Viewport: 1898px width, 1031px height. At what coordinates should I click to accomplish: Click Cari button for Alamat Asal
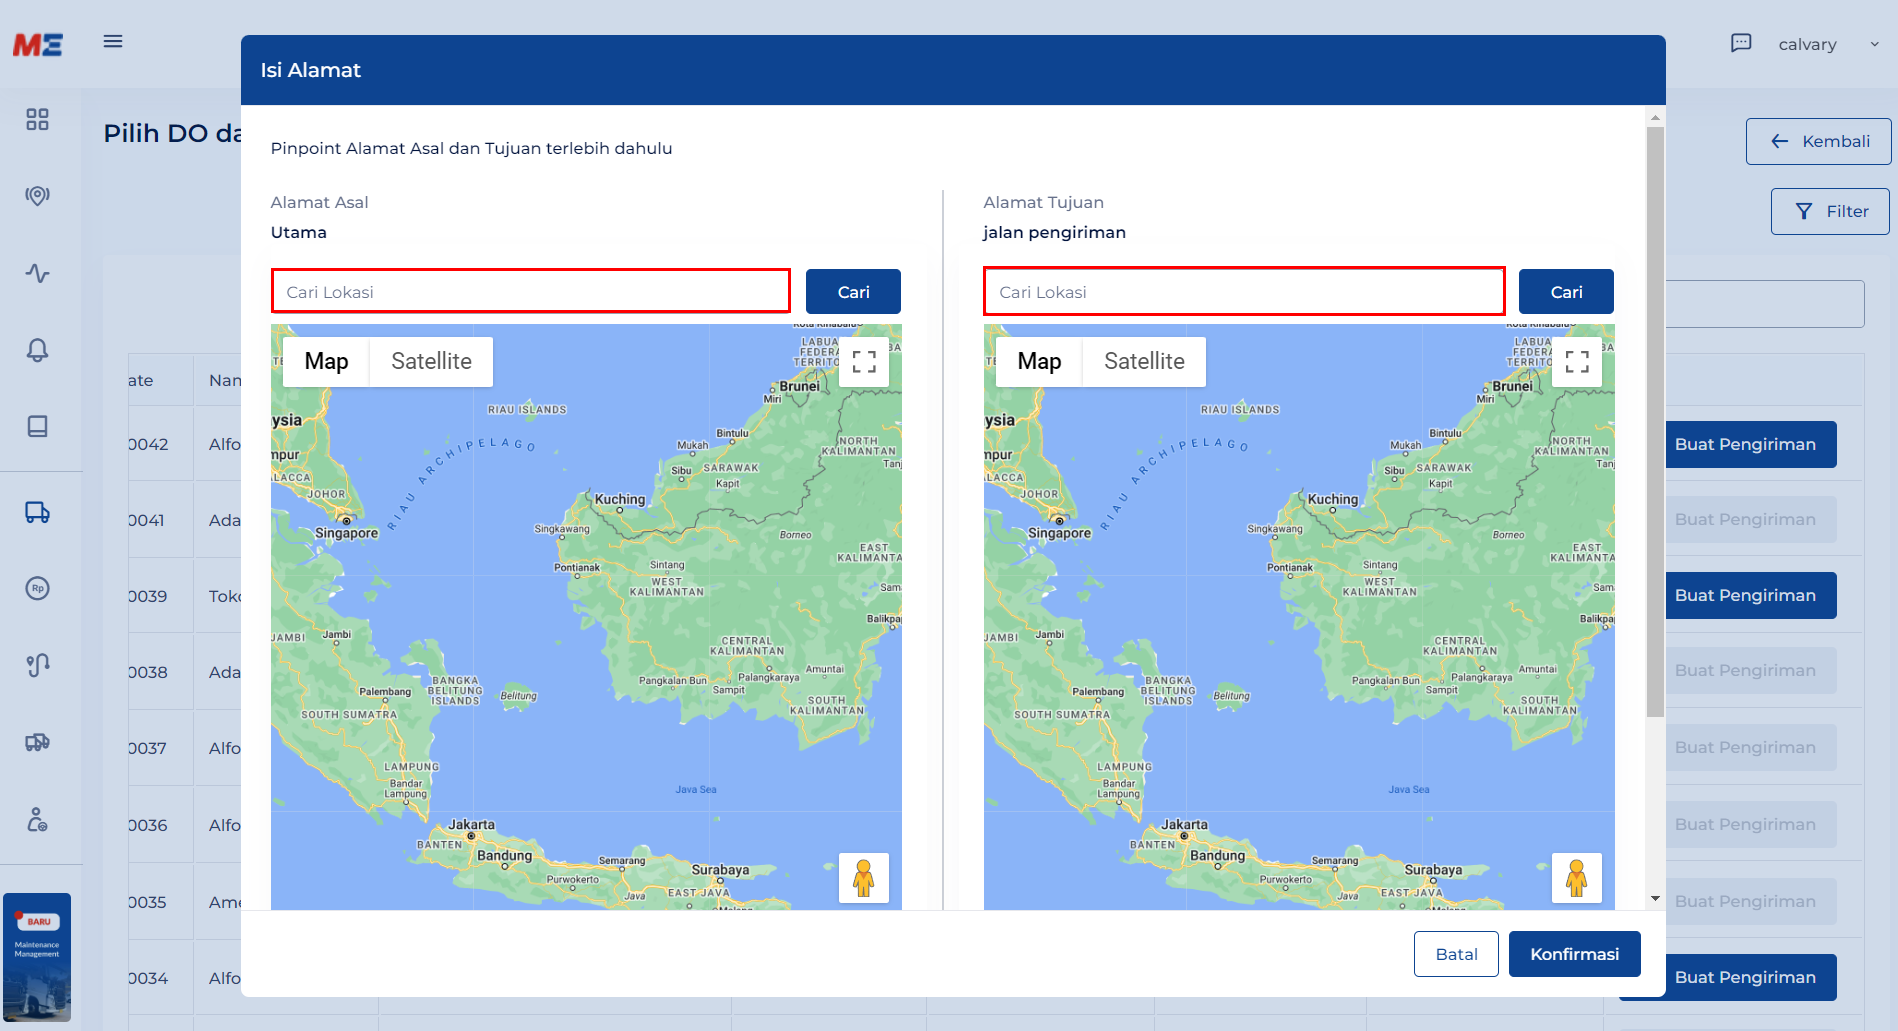(853, 291)
